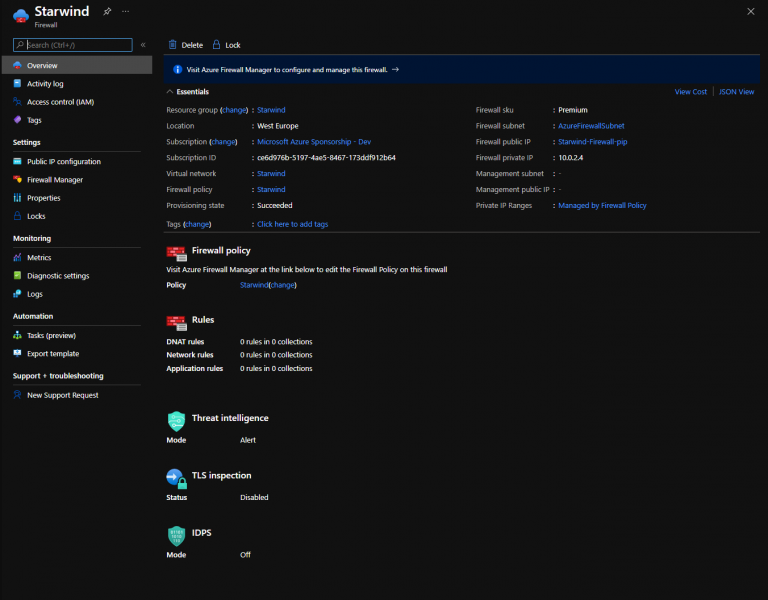Click the Diagnostic settings icon
The image size is (768, 600).
[x=18, y=275]
